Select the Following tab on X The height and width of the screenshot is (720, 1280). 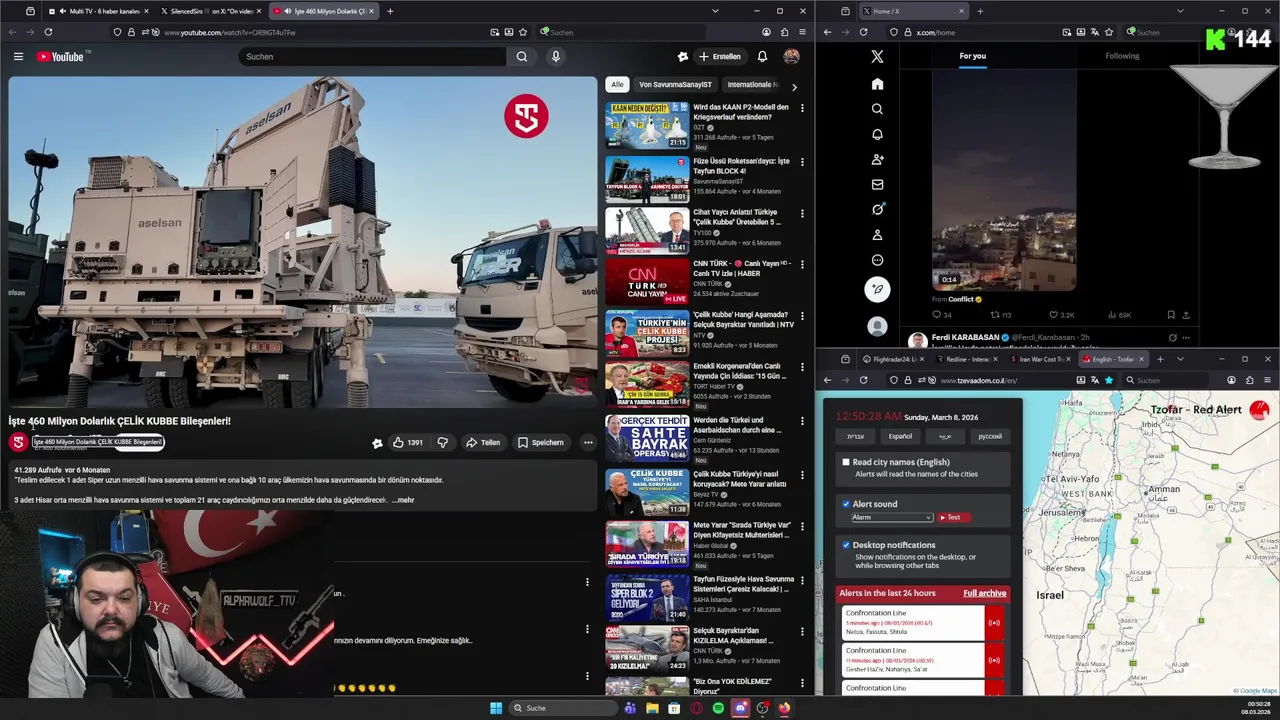point(1122,56)
